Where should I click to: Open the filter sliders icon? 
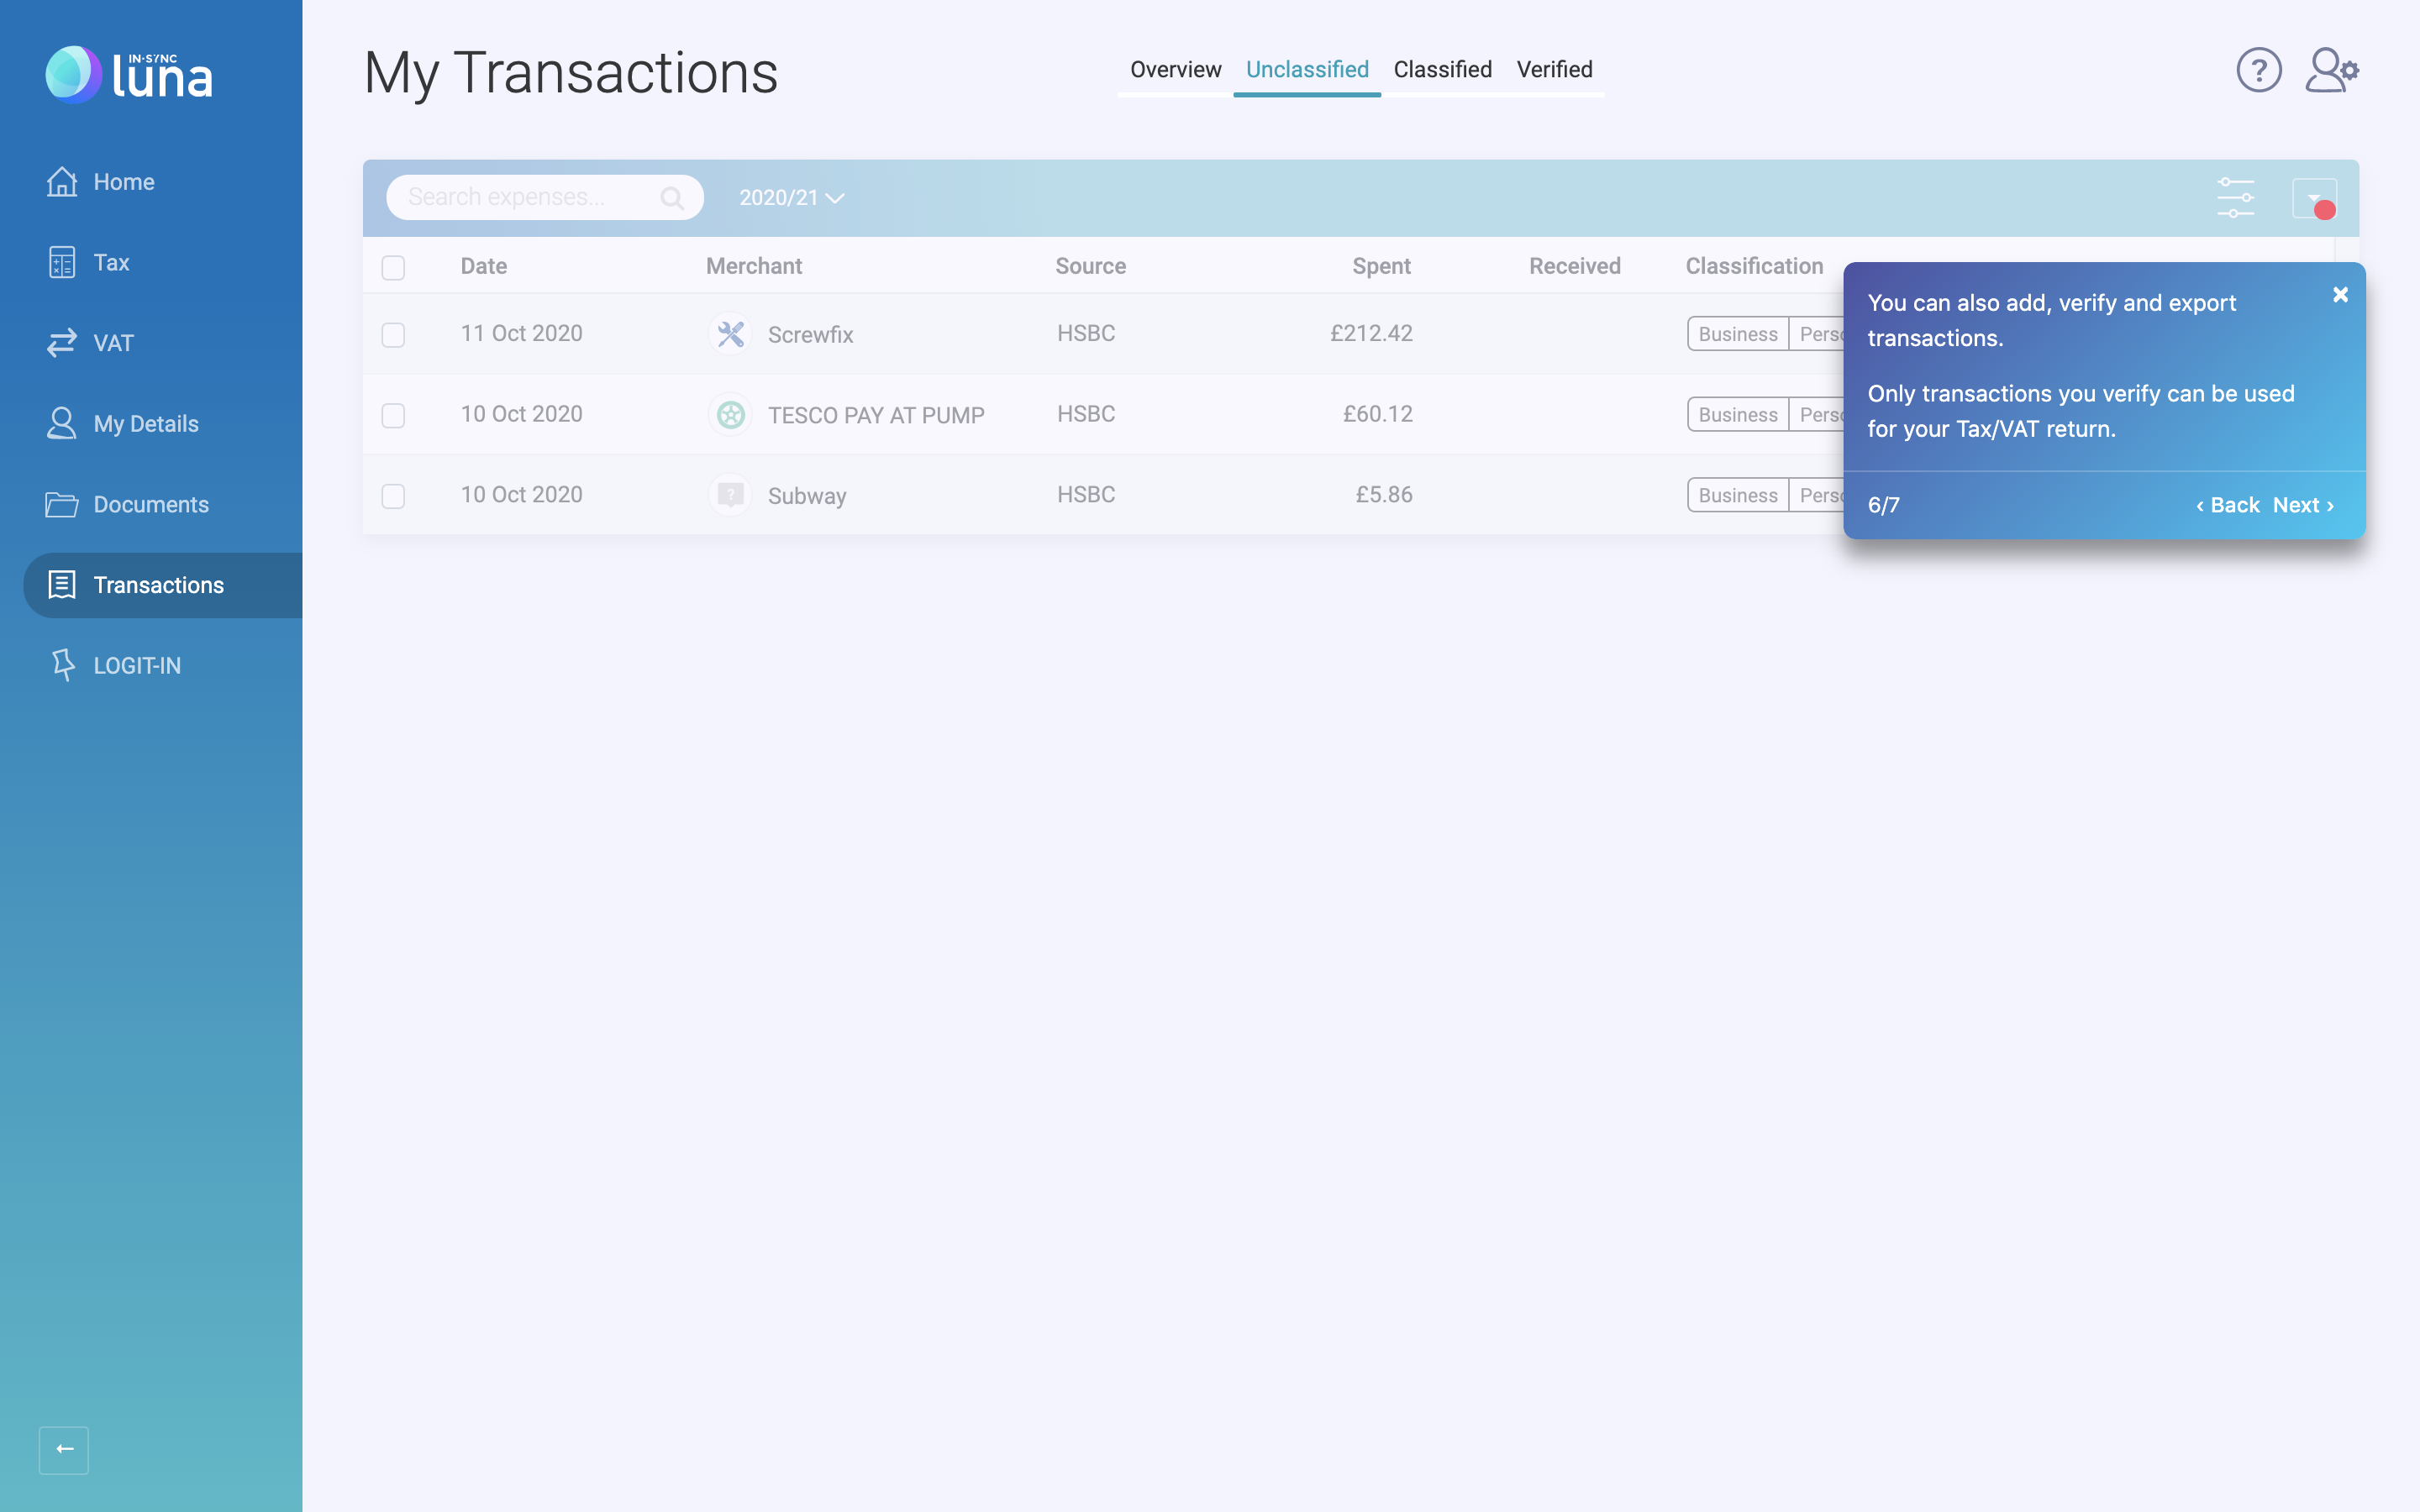click(x=2235, y=198)
